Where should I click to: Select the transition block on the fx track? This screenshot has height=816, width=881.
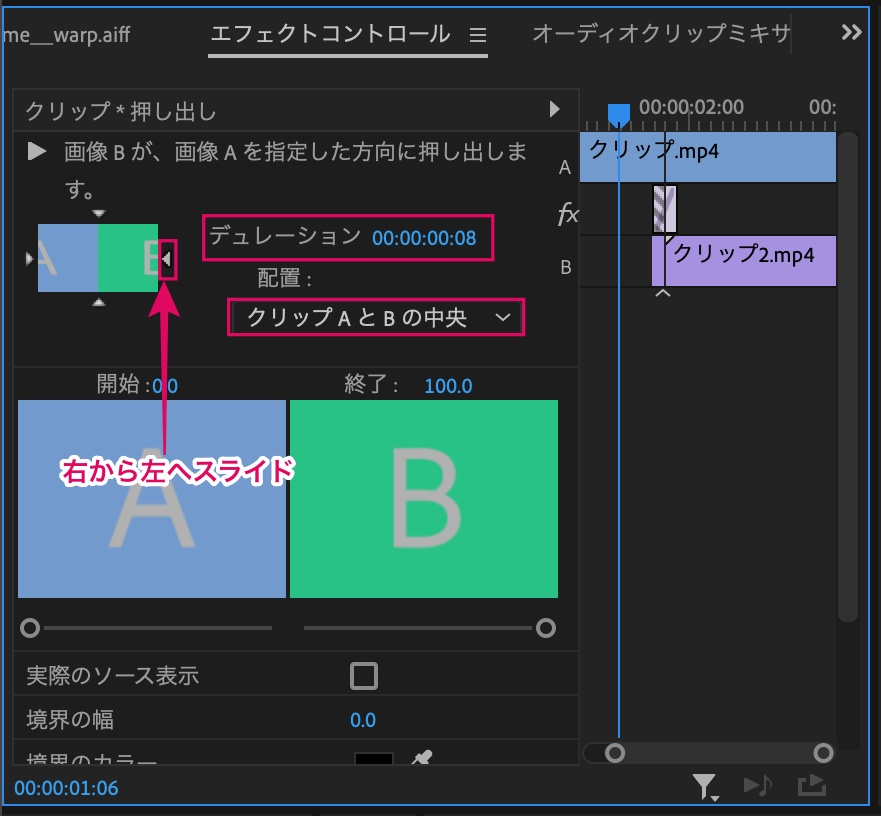click(x=664, y=209)
